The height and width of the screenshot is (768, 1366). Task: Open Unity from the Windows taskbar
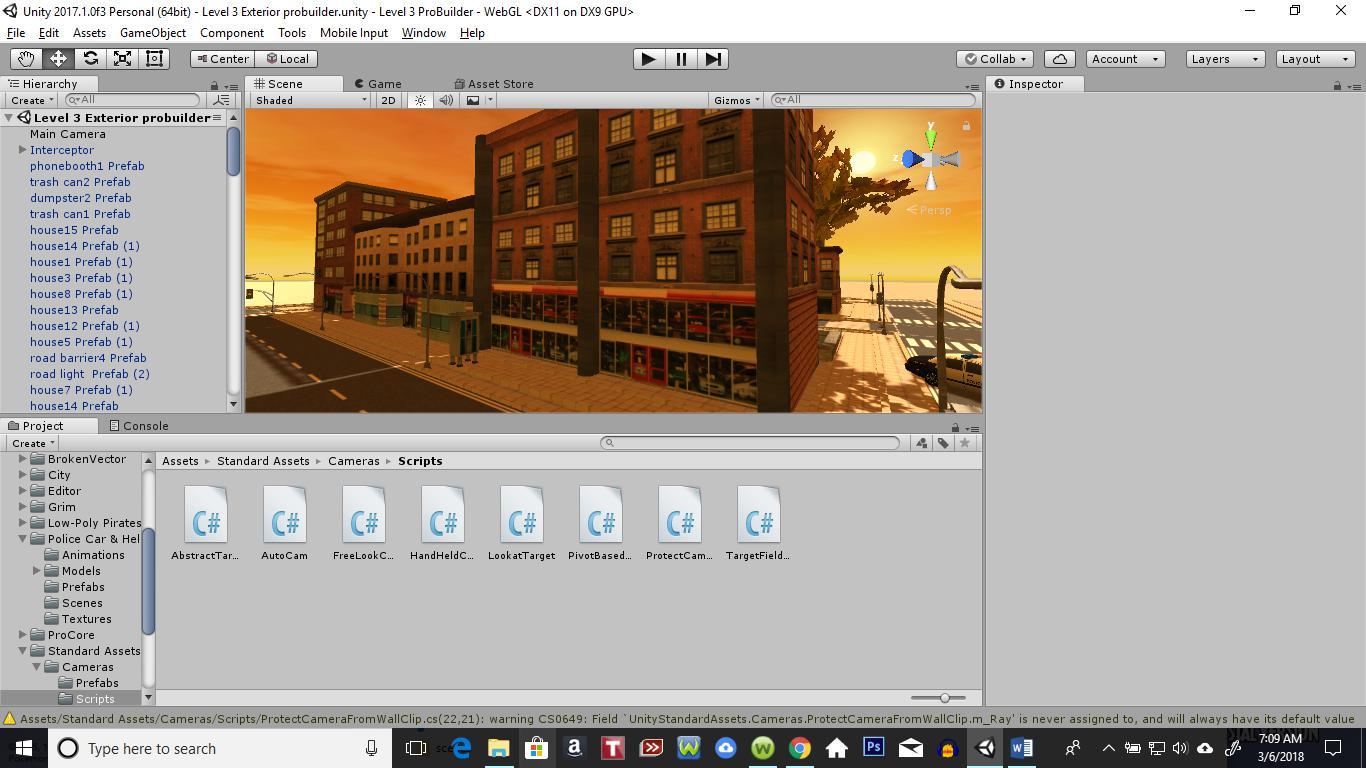pyautogui.click(x=985, y=748)
